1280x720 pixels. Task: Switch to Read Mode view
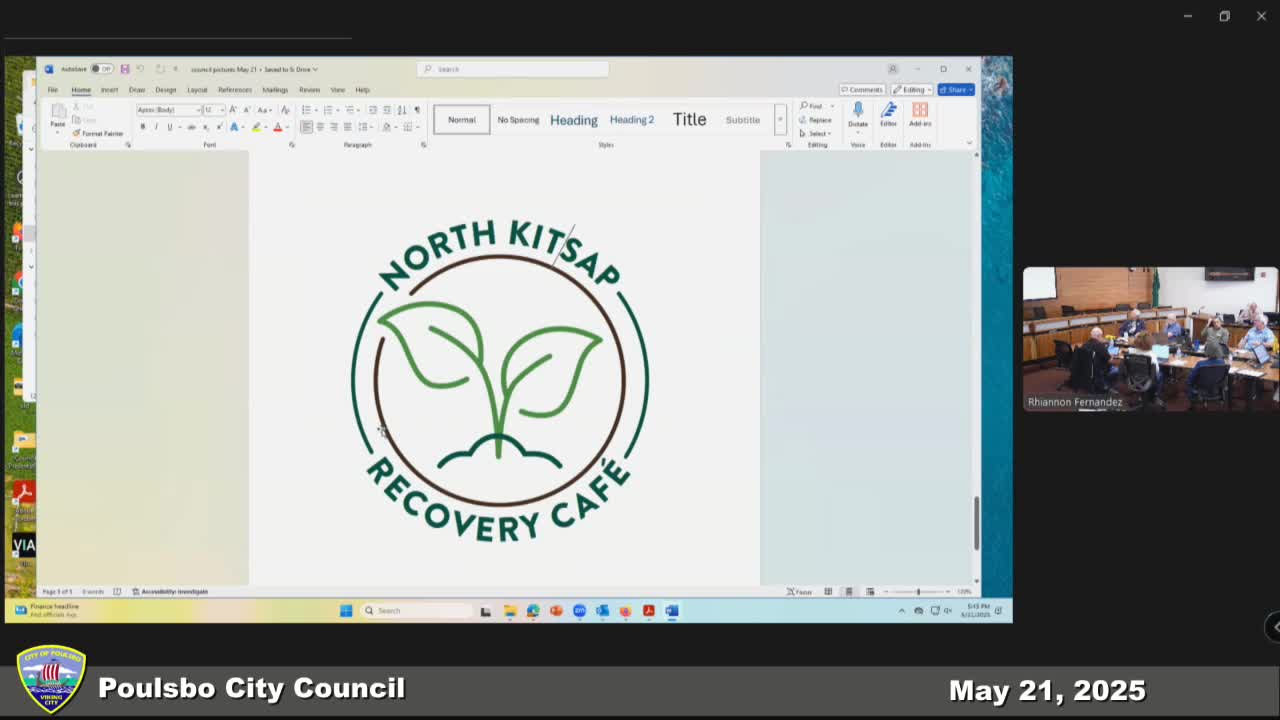(x=828, y=592)
